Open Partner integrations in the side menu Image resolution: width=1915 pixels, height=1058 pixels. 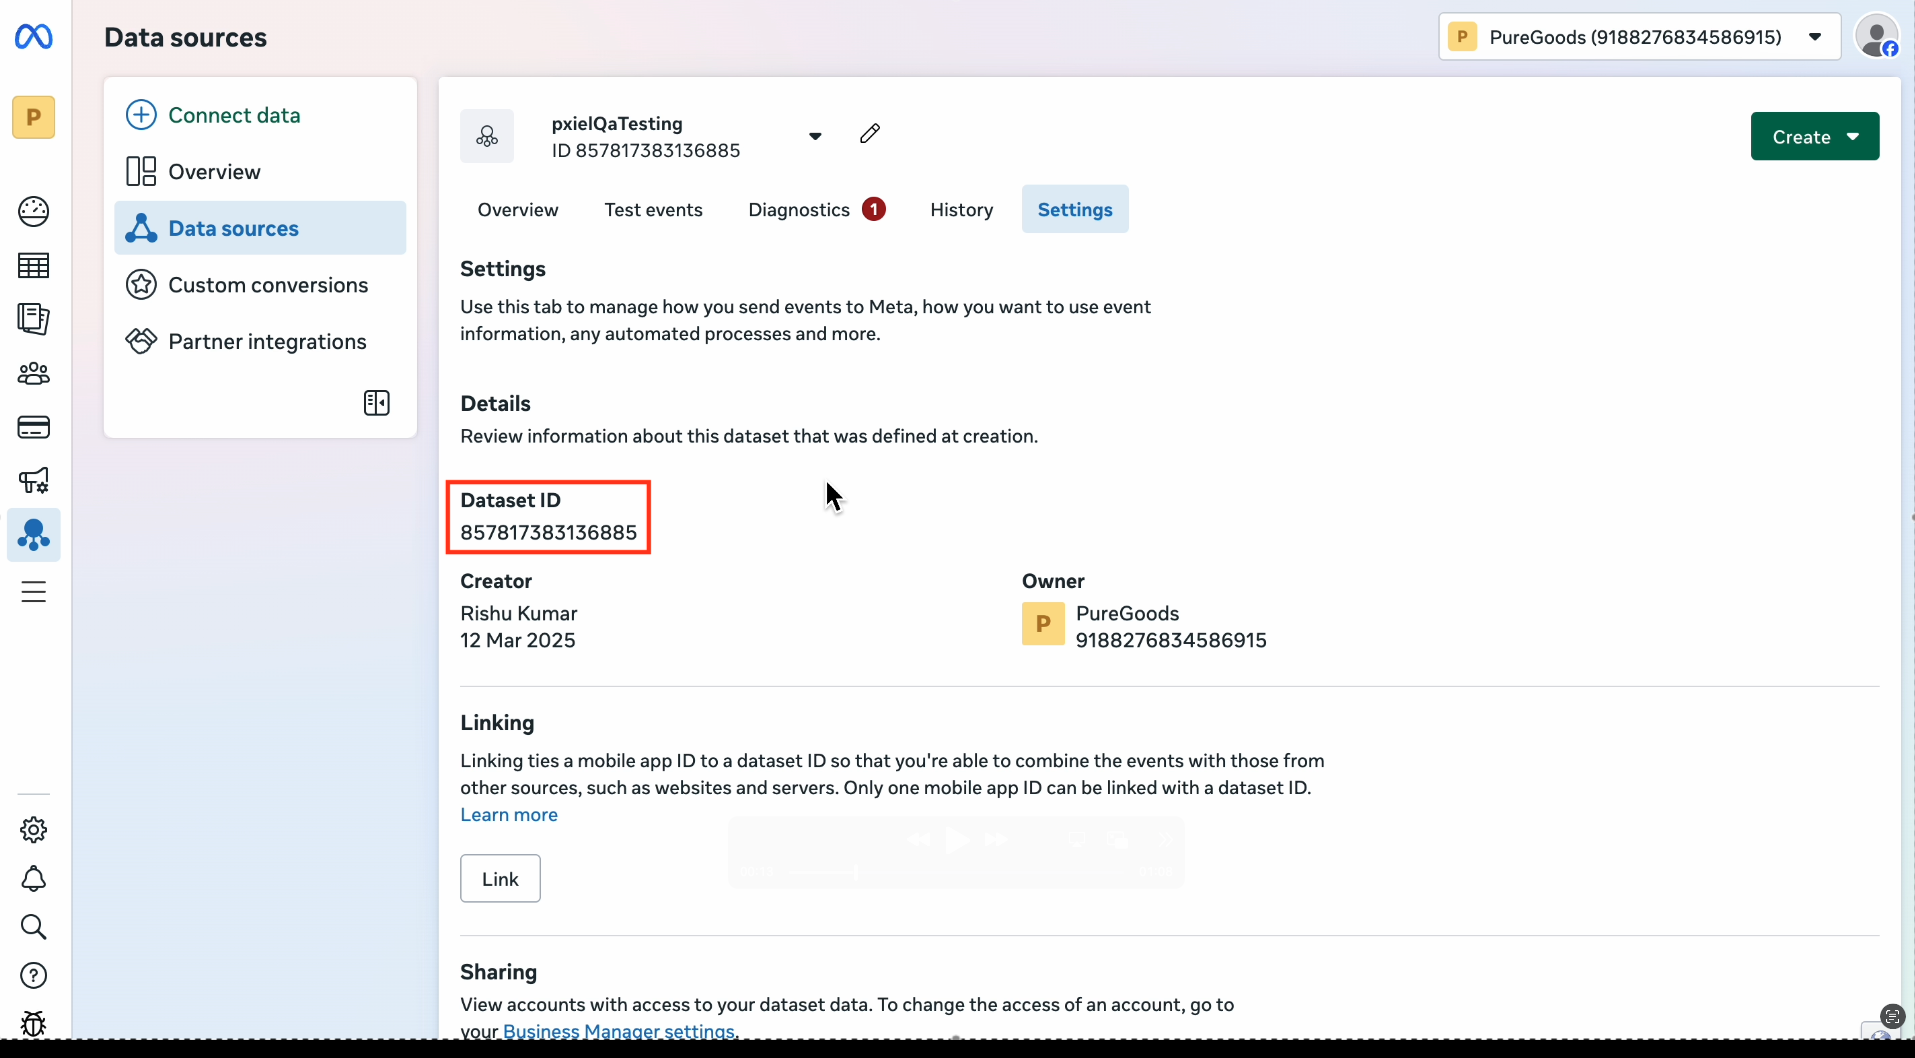pyautogui.click(x=260, y=341)
